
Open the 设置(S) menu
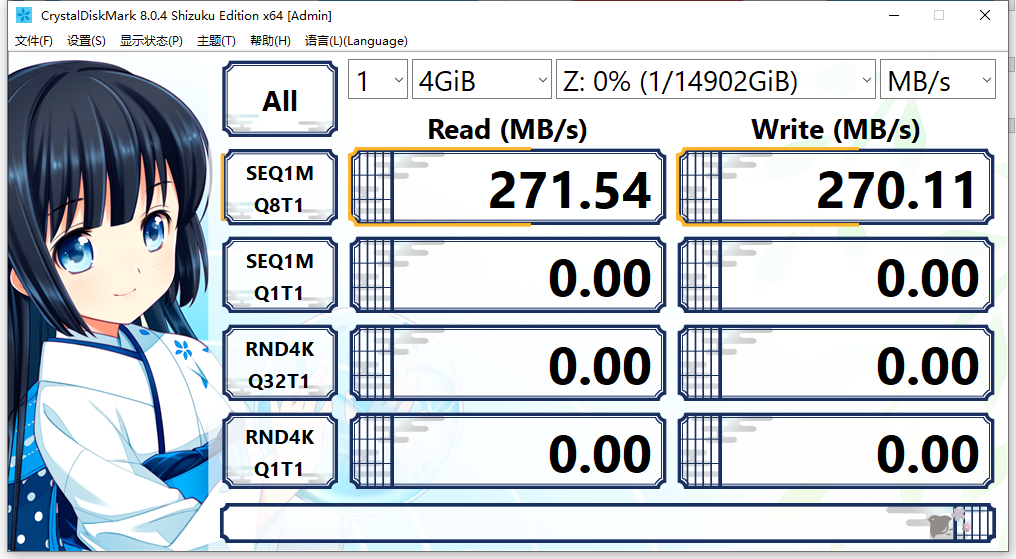[x=86, y=41]
